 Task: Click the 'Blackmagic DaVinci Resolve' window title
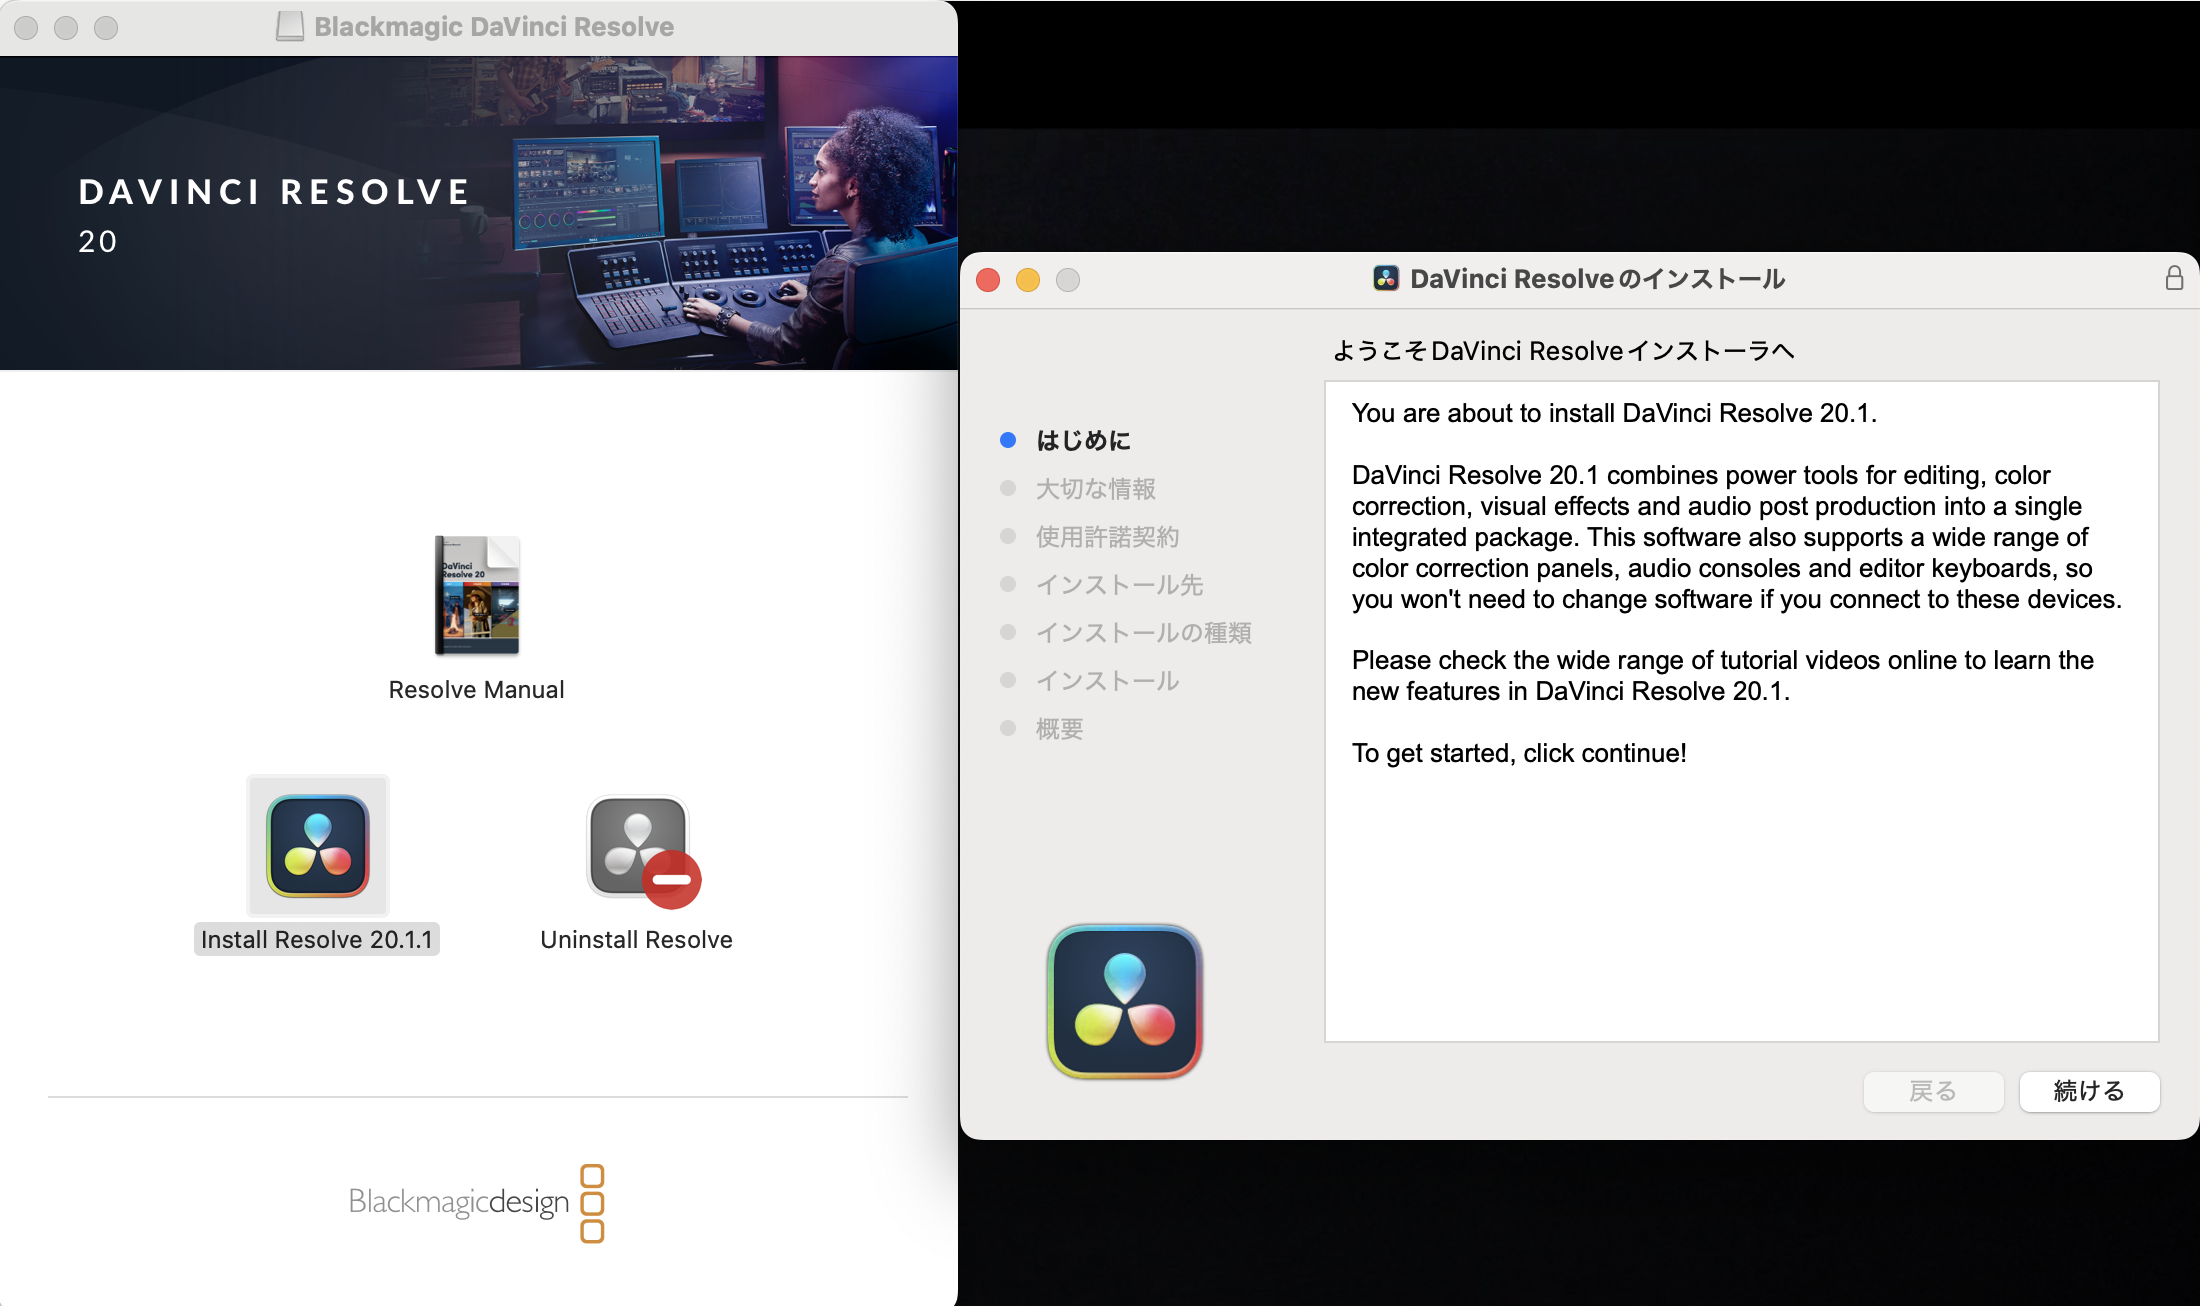coord(494,26)
